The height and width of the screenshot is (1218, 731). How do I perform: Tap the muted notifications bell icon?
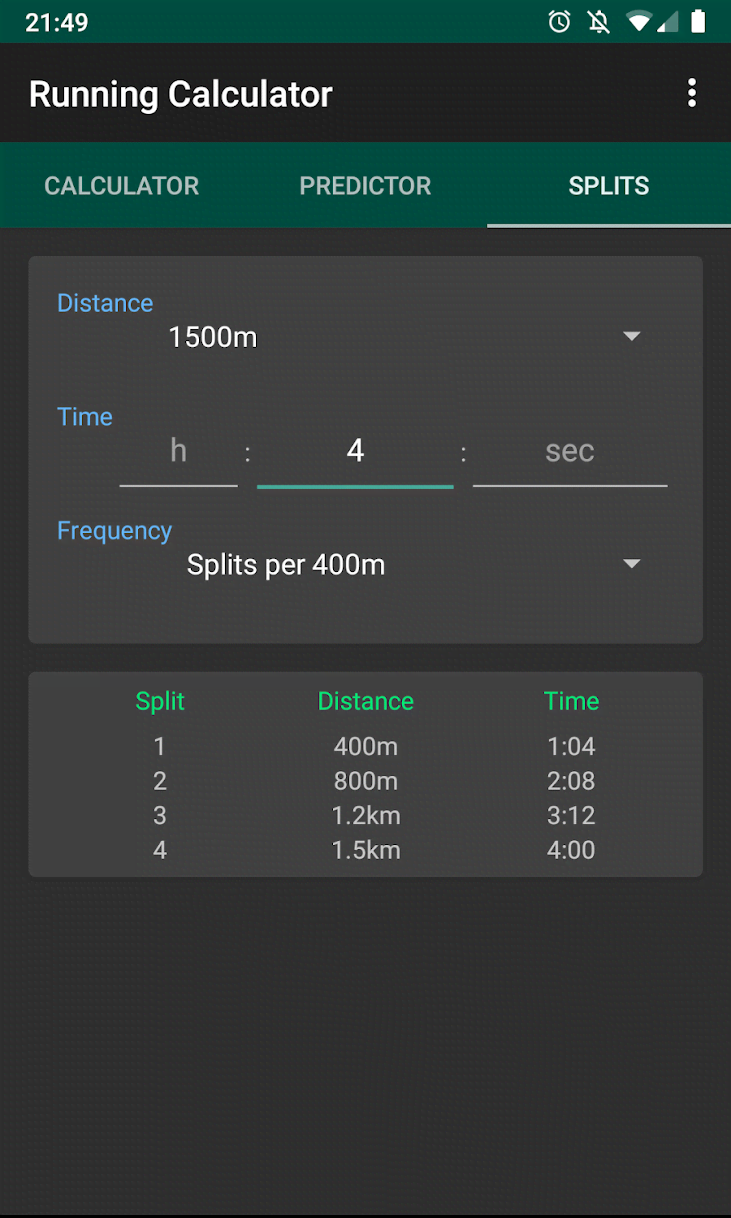(x=599, y=21)
